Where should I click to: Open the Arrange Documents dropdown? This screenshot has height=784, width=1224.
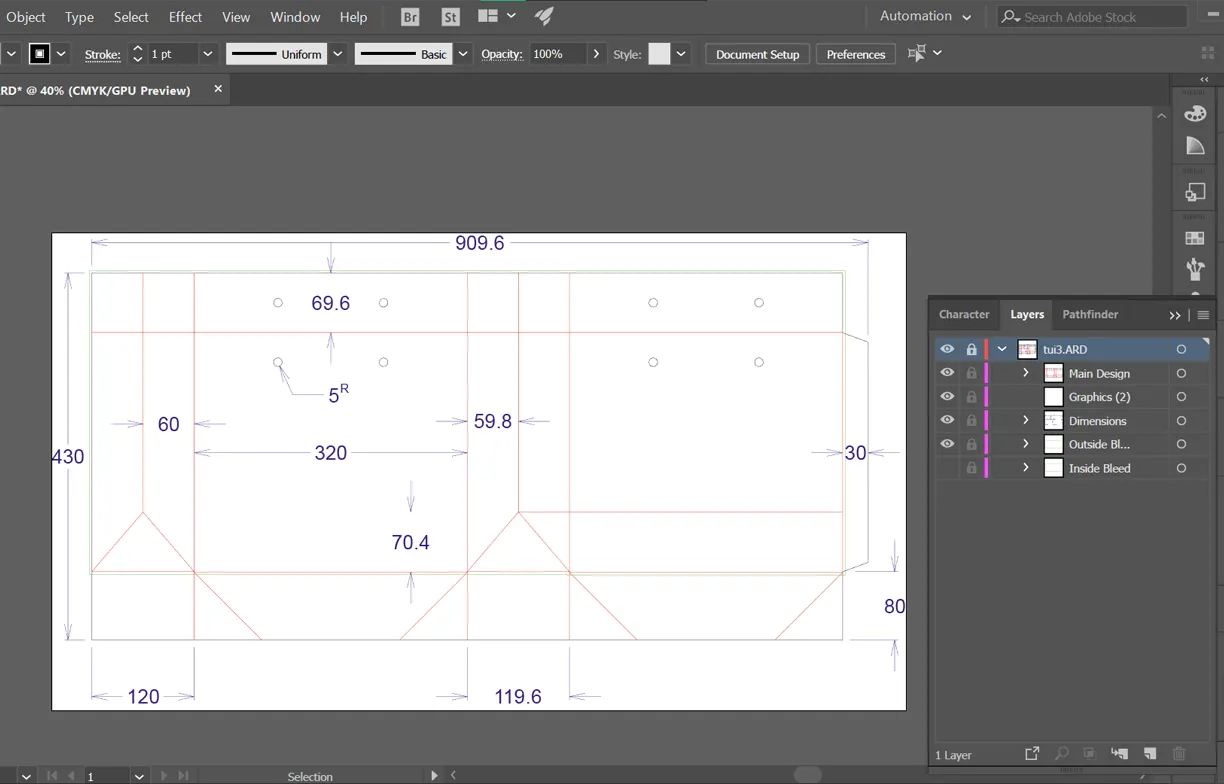(x=494, y=15)
